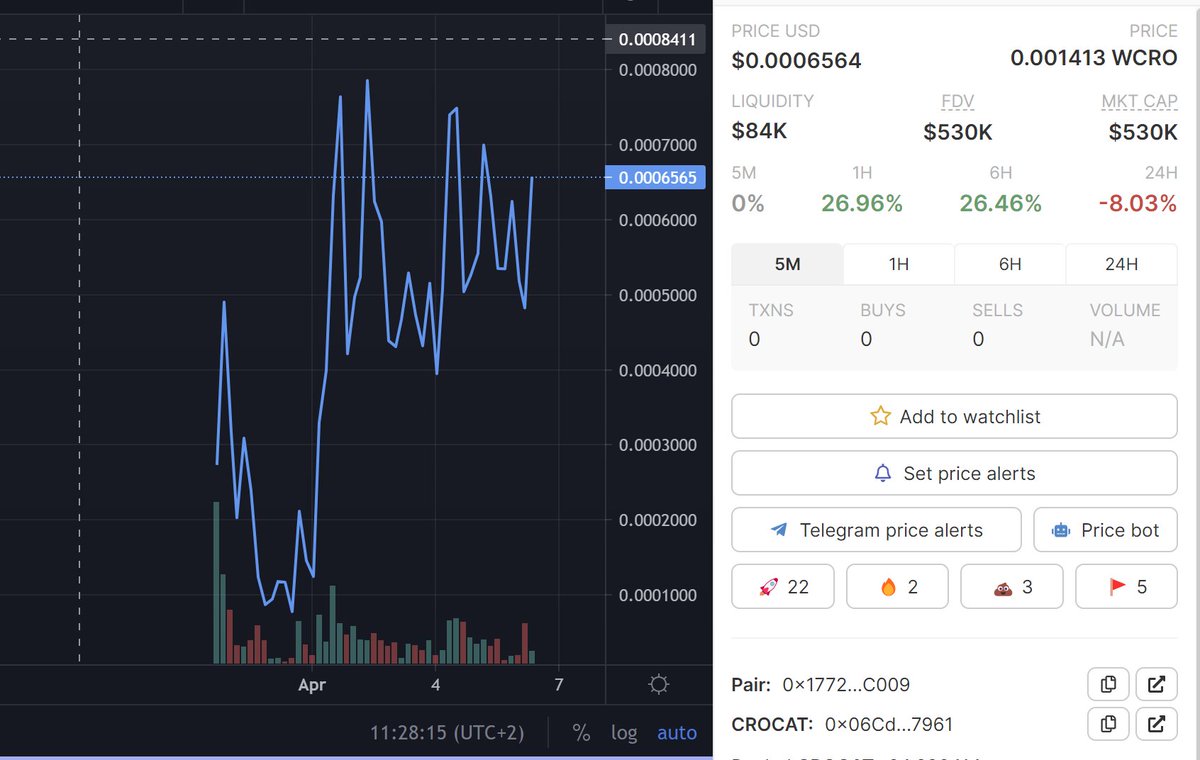Click the 24H change -8.03%
The image size is (1200, 760).
(1137, 204)
